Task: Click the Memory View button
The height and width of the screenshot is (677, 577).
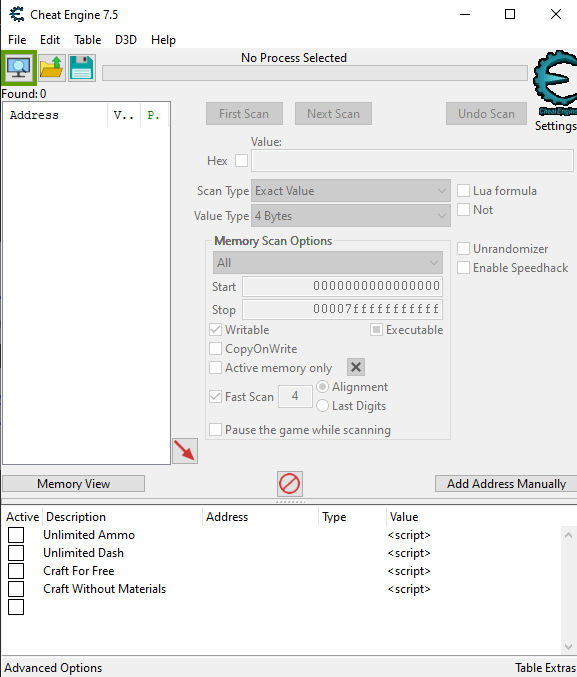Action: tap(73, 484)
